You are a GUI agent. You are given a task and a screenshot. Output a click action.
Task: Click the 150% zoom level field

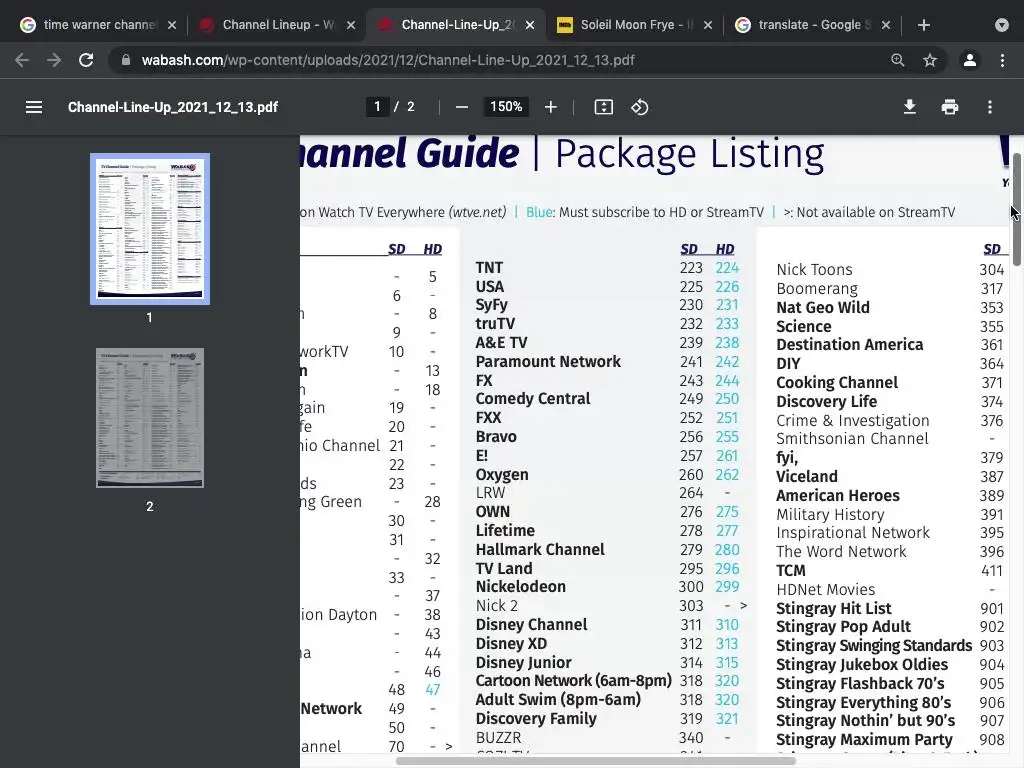point(506,106)
